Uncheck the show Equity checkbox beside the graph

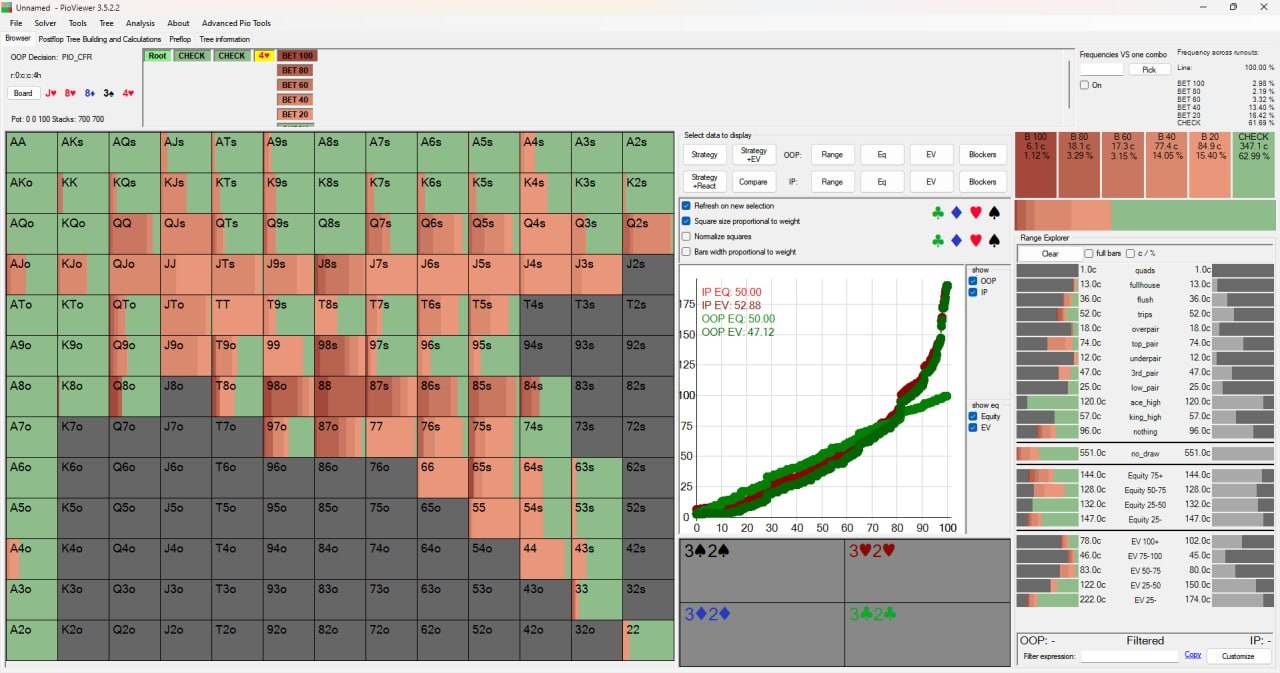(x=973, y=417)
